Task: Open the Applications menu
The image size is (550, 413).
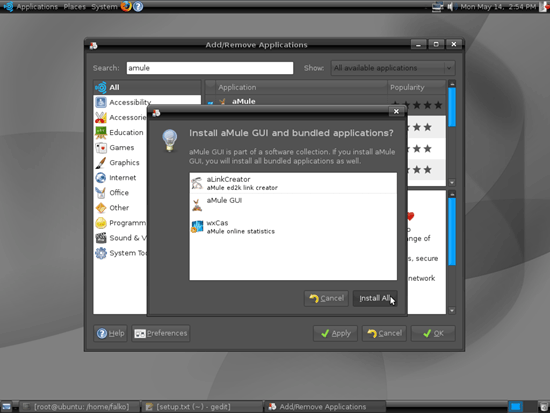Action: coord(37,7)
